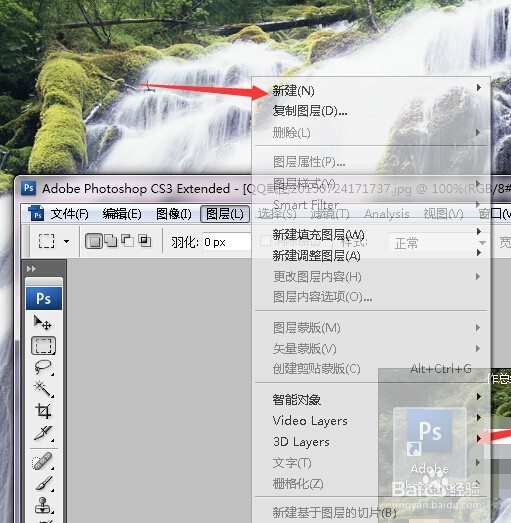Expand the 新建(N) submenu

371,90
